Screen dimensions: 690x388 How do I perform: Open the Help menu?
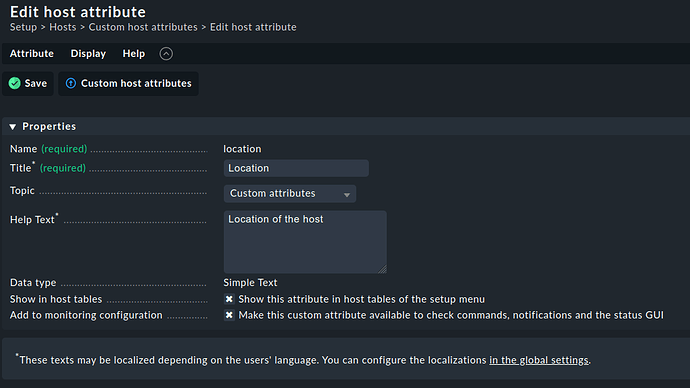[x=134, y=54]
